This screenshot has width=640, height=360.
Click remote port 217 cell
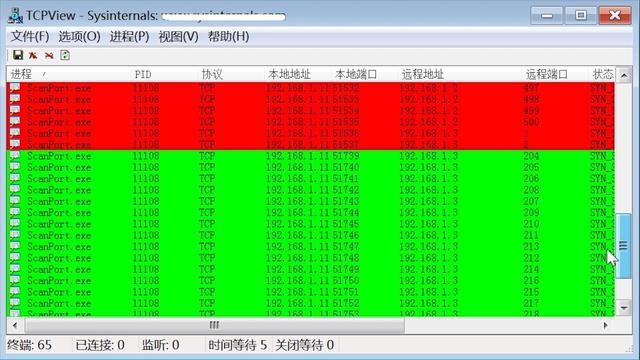[x=531, y=304]
